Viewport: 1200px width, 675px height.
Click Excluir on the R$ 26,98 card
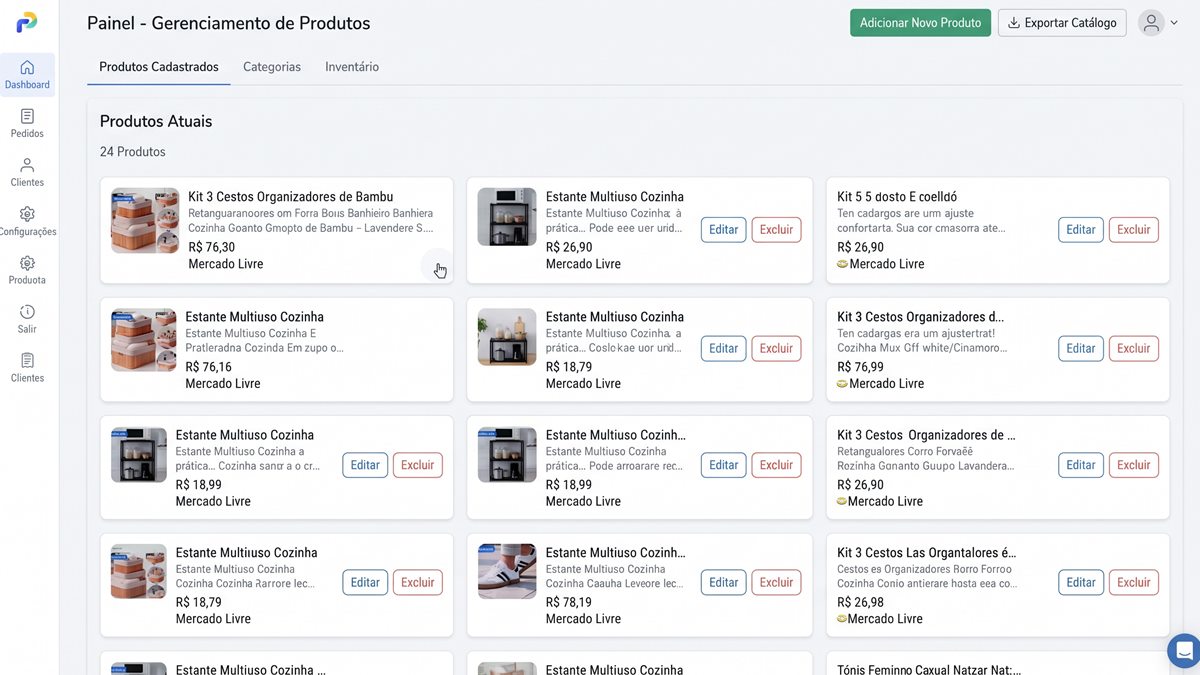pyautogui.click(x=1134, y=583)
